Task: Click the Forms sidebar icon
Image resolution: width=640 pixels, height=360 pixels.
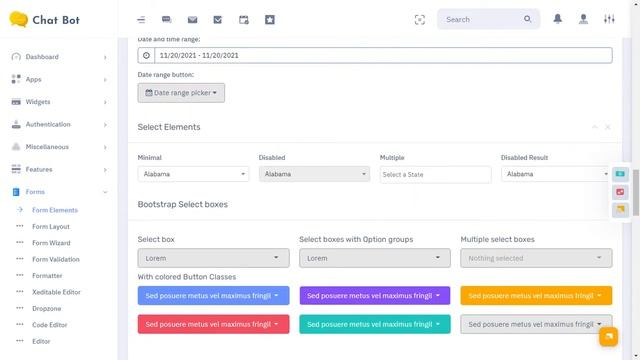Action: pyautogui.click(x=16, y=192)
